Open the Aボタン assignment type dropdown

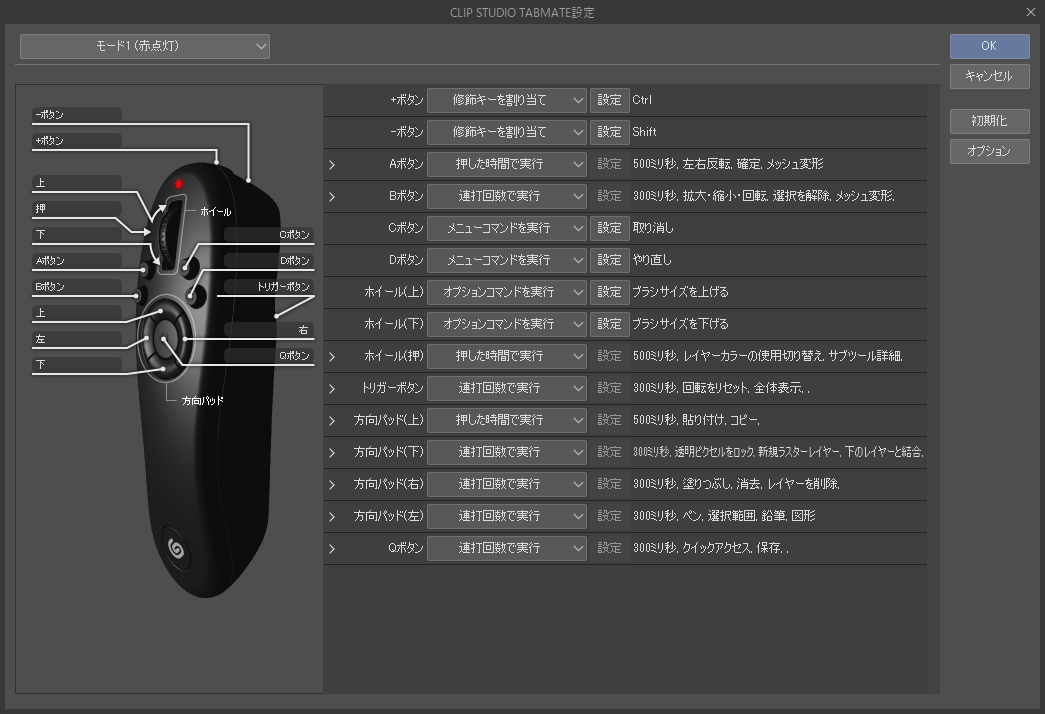pyautogui.click(x=507, y=164)
